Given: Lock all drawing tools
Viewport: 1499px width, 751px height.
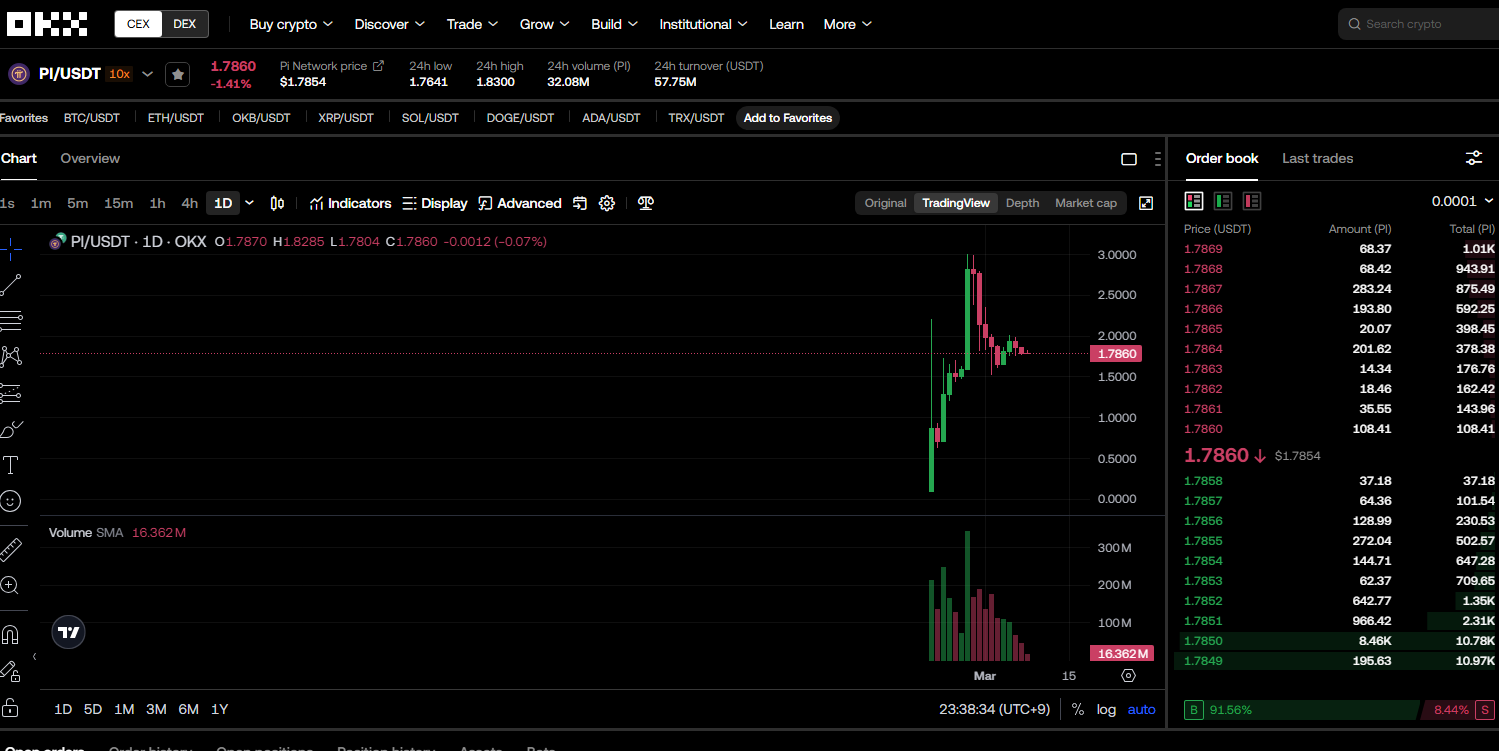Looking at the screenshot, I should (11, 706).
